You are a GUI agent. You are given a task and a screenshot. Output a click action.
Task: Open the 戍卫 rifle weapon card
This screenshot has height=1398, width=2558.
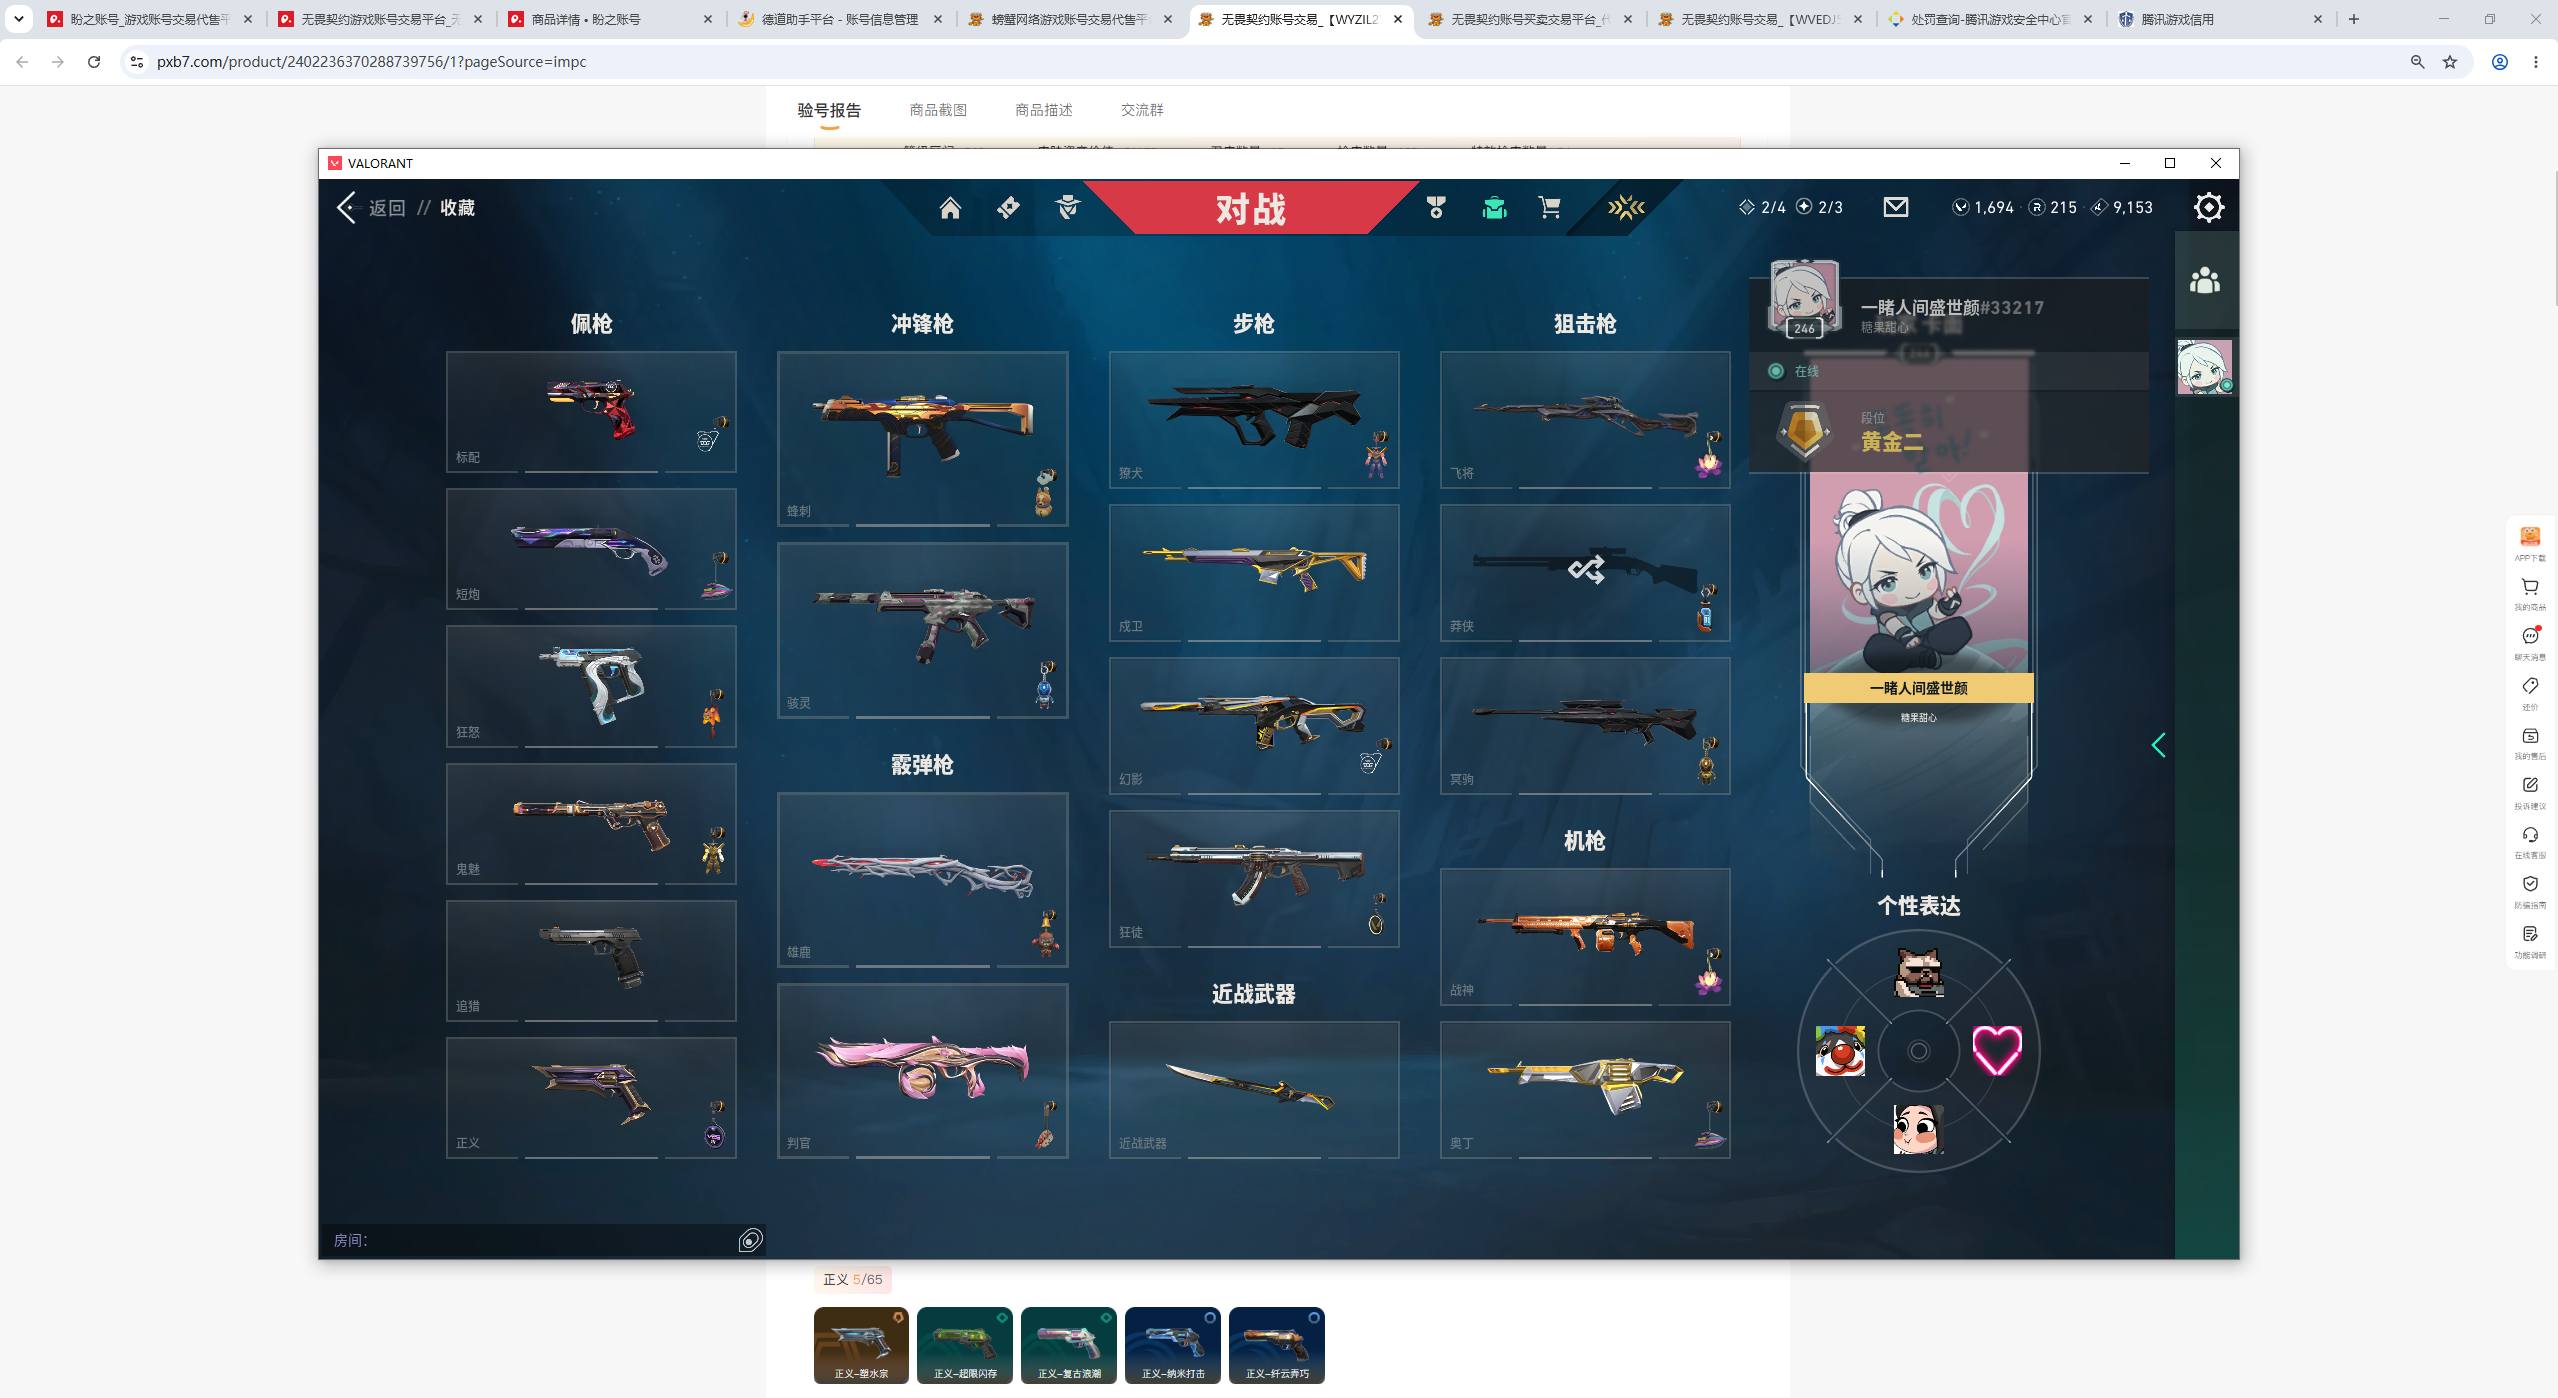(1254, 572)
